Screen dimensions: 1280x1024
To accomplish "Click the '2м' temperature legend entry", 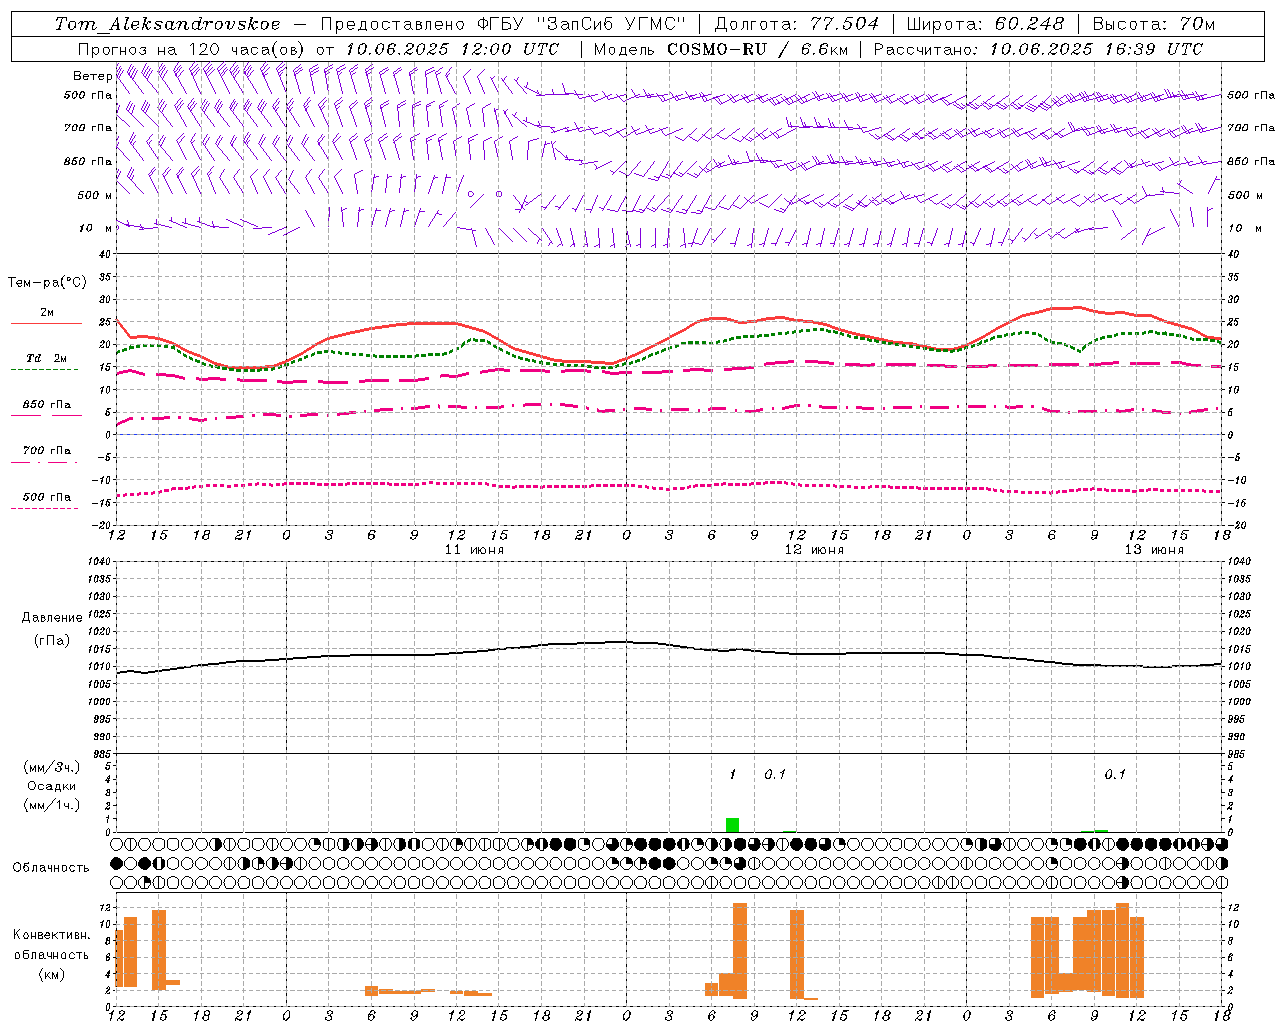I will [47, 313].
